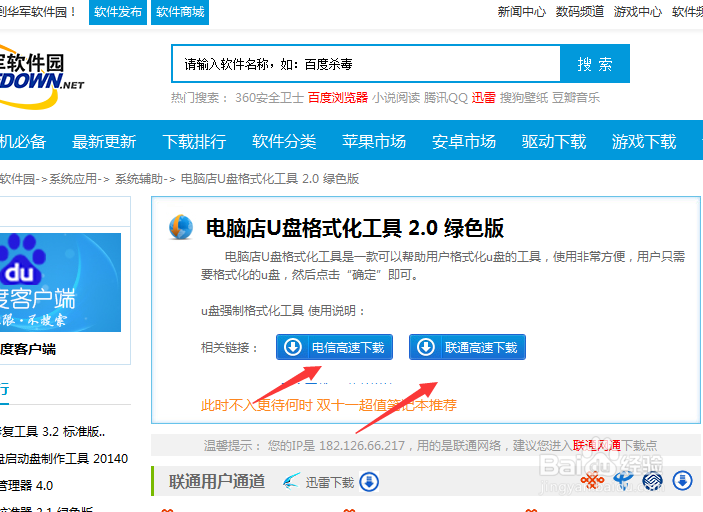The image size is (703, 512).
Task: Click the software icon beside the page title
Action: (181, 227)
